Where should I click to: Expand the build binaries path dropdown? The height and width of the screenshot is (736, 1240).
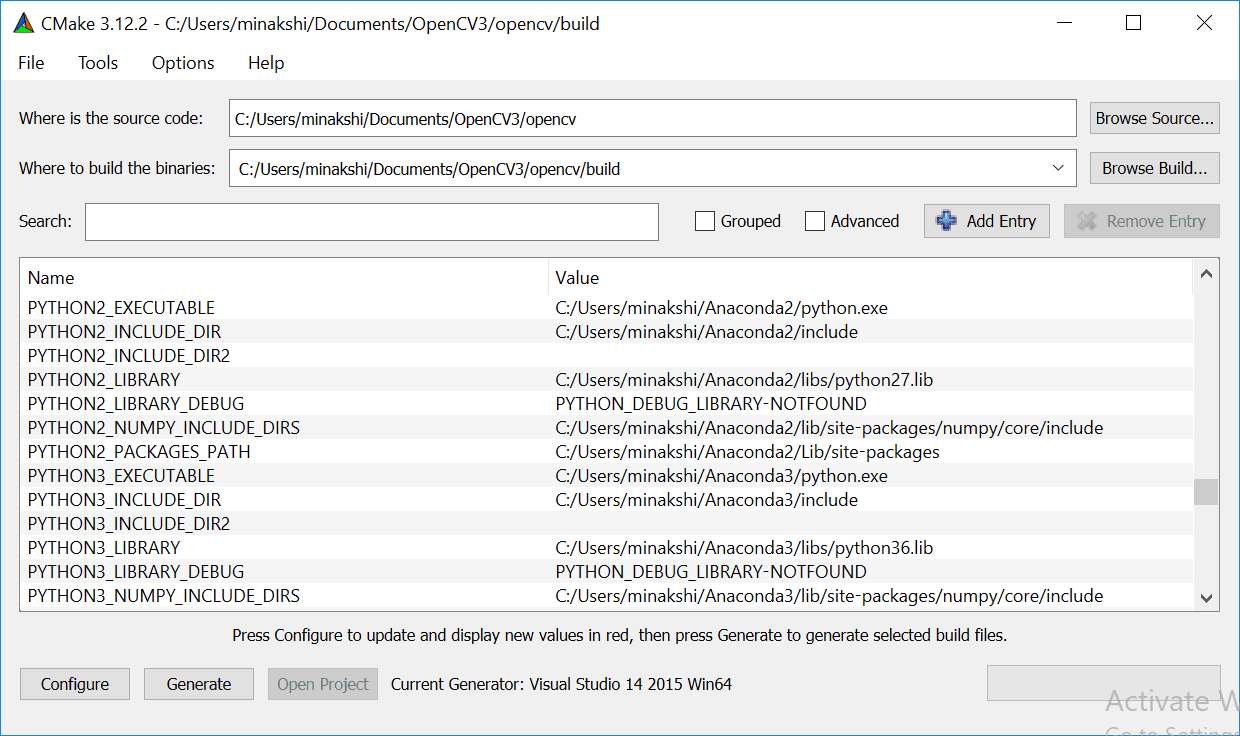[1058, 168]
